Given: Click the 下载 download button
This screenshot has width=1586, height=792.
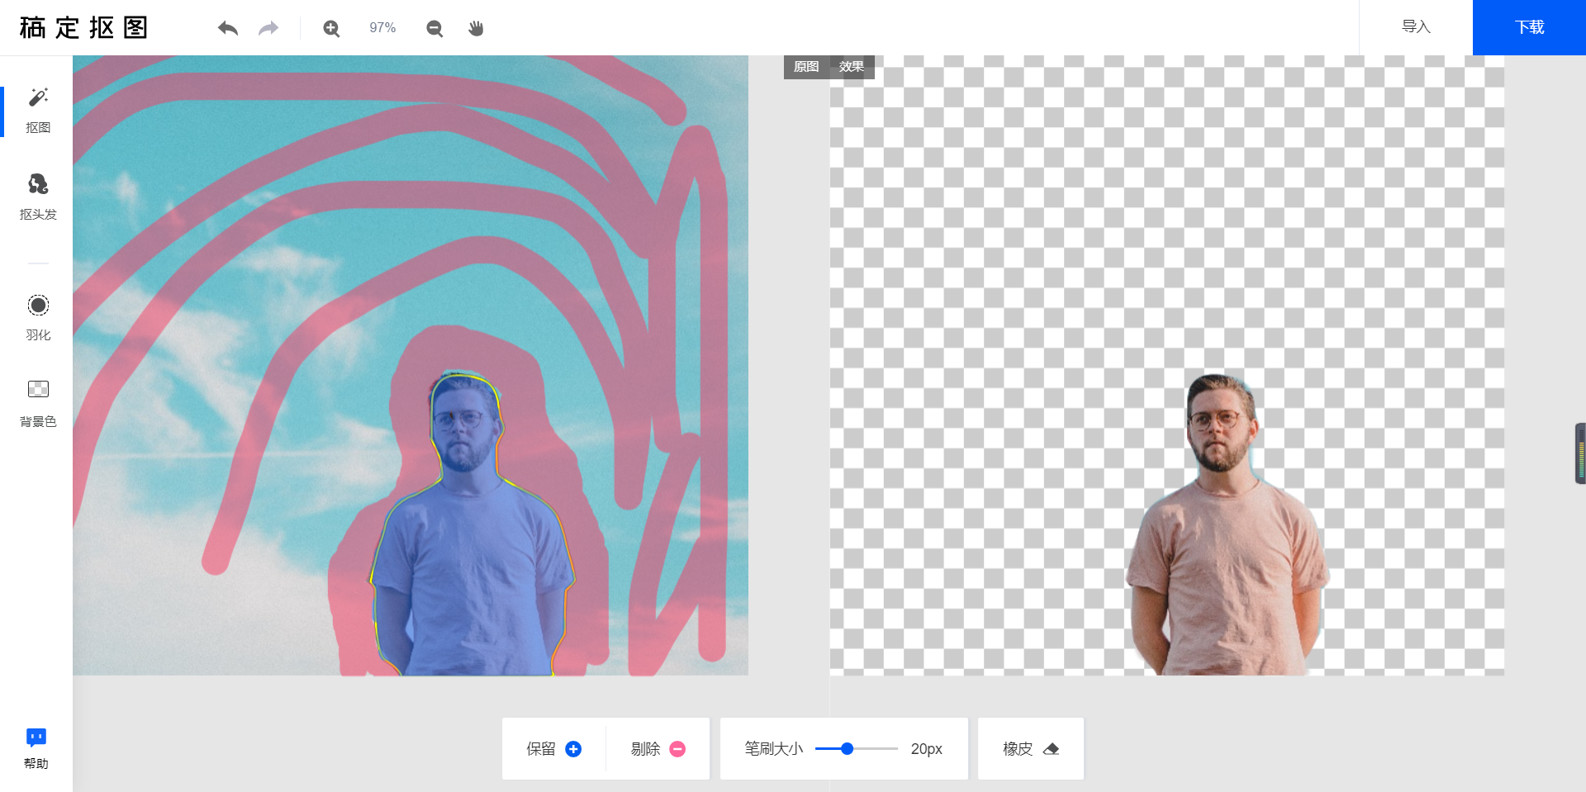Looking at the screenshot, I should (1529, 27).
